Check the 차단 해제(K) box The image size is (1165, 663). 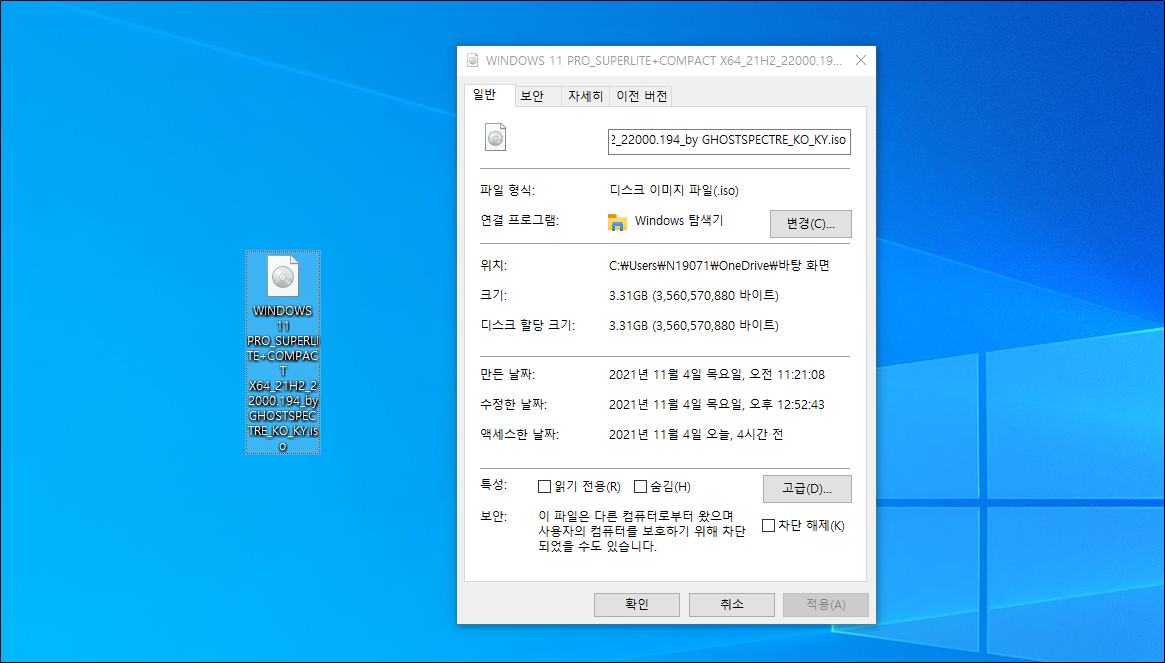click(769, 525)
